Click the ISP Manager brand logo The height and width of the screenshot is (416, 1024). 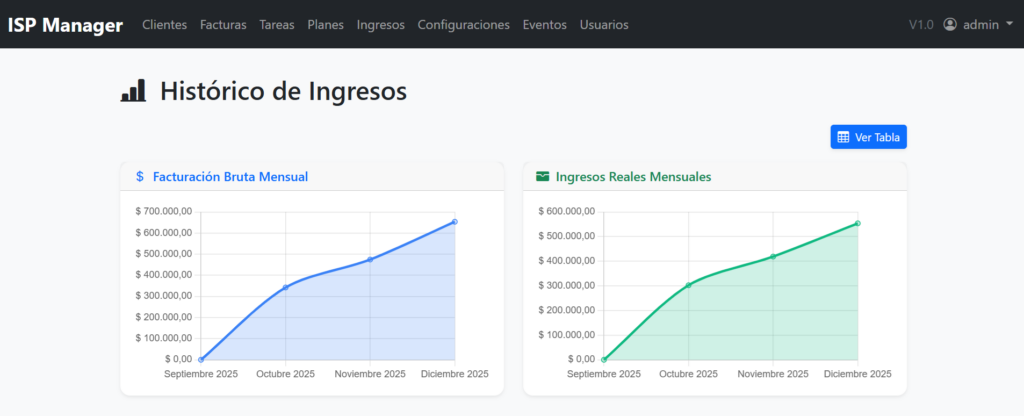65,25
